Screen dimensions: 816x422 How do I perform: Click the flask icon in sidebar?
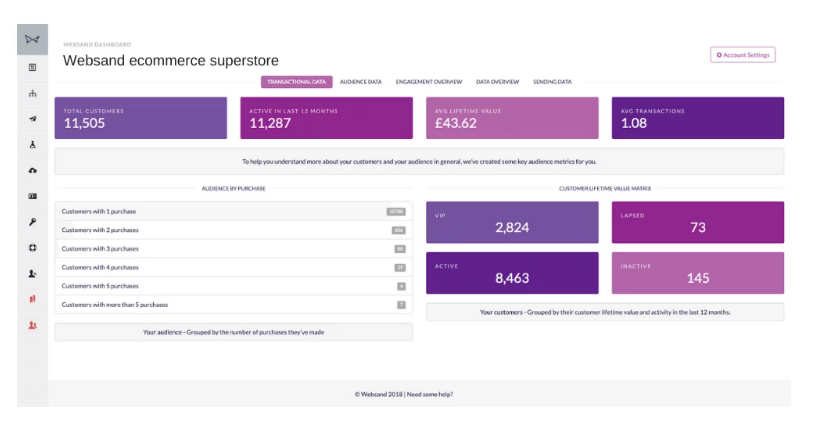32,144
